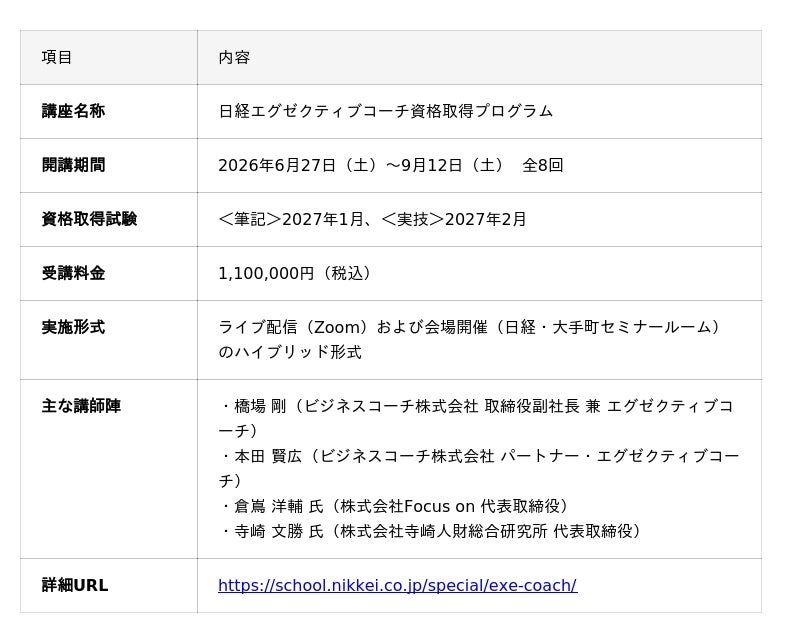
Task: Select the 主な講師陣 row label
Action: [x=81, y=406]
